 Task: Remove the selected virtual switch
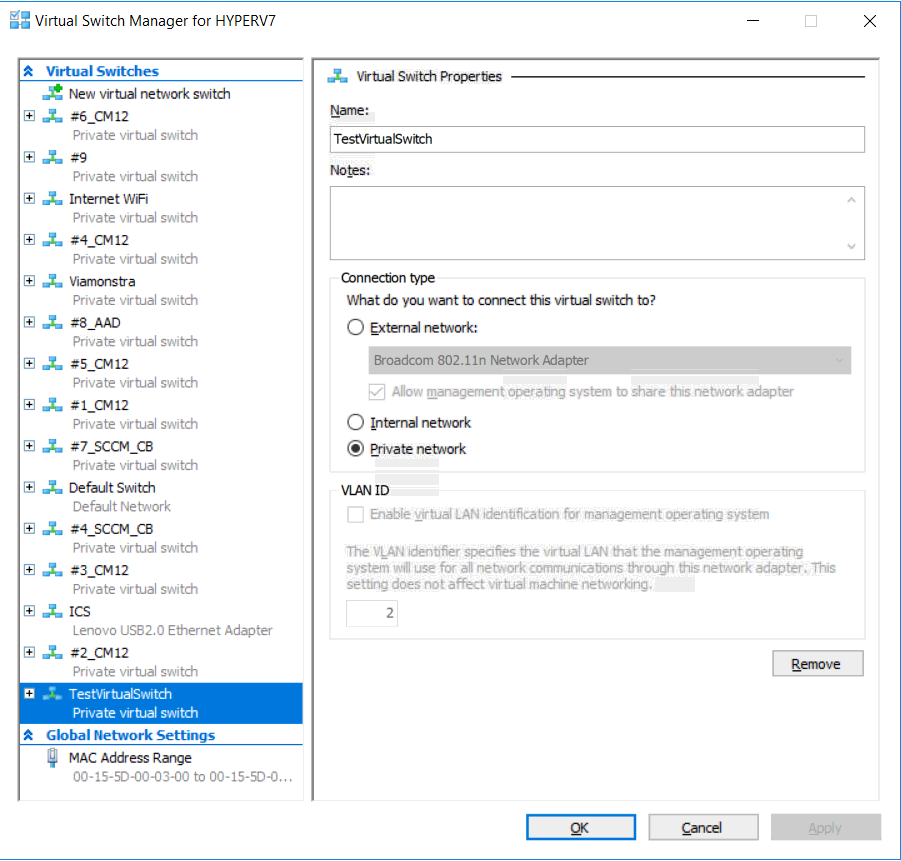click(x=818, y=664)
